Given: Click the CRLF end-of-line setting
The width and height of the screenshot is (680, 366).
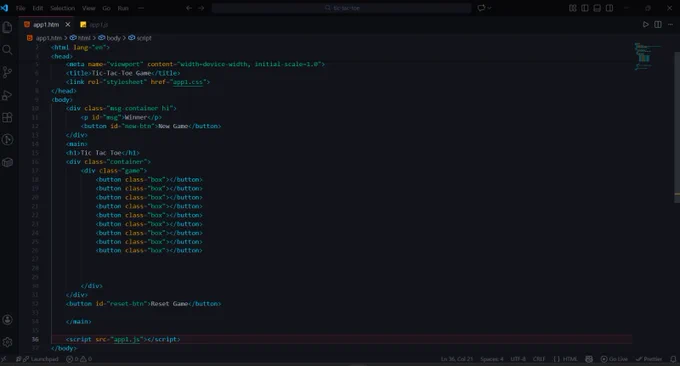Looking at the screenshot, I should (x=539, y=359).
